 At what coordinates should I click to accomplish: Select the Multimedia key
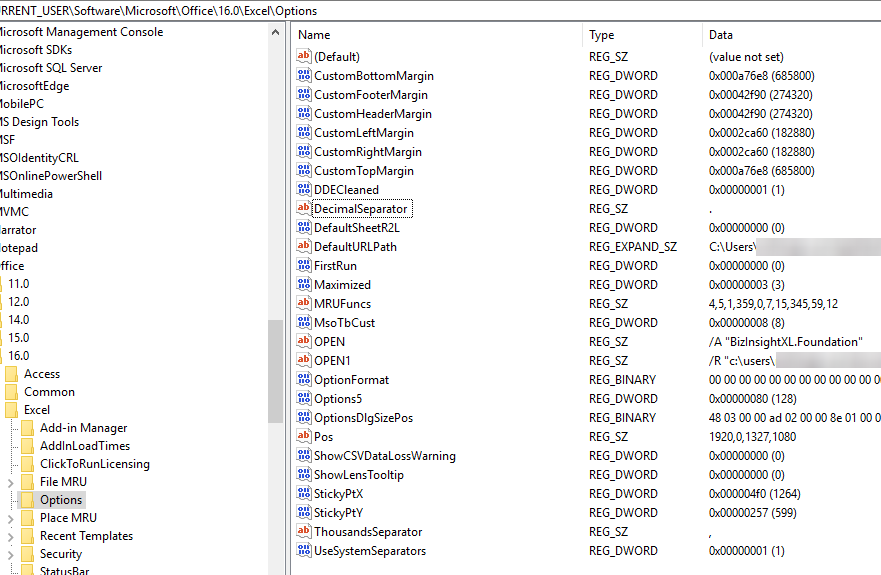(x=26, y=194)
